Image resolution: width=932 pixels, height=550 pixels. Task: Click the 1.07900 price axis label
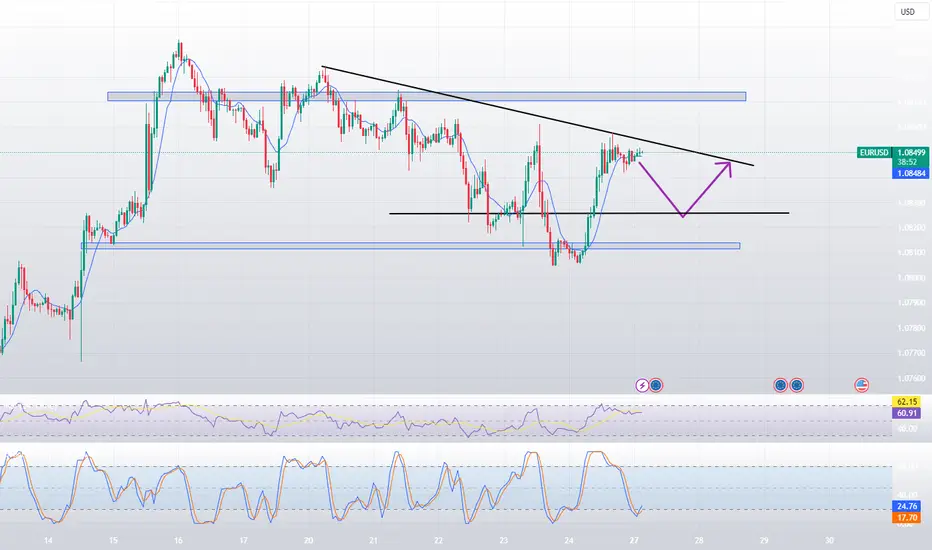point(911,303)
